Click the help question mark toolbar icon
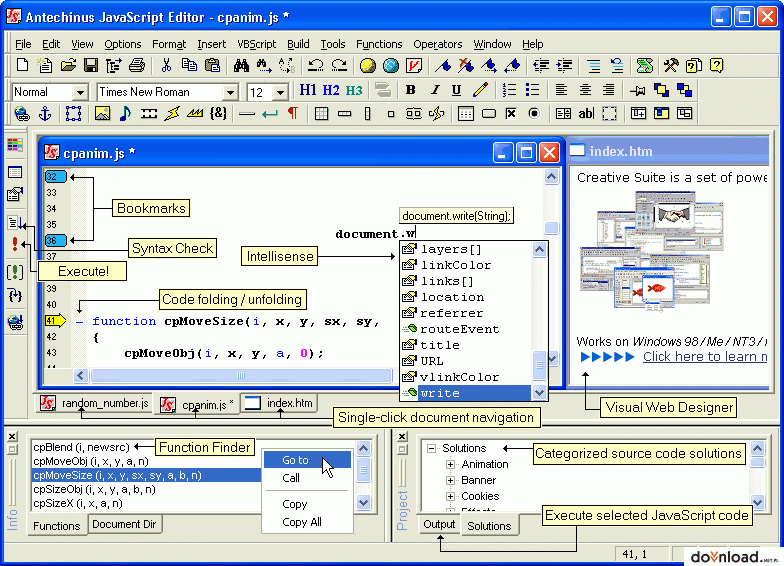This screenshot has height=566, width=784. 716,65
